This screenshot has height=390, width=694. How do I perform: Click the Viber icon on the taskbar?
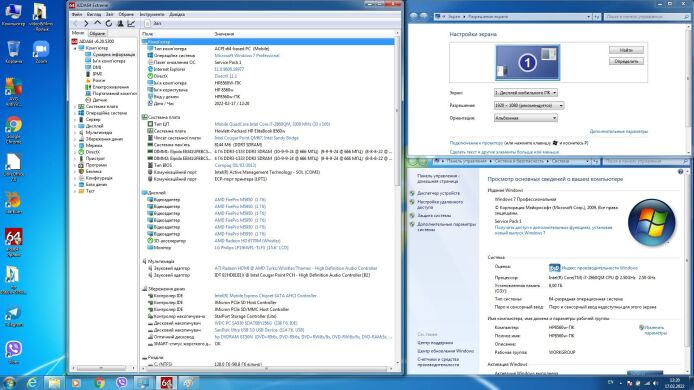[121, 382]
